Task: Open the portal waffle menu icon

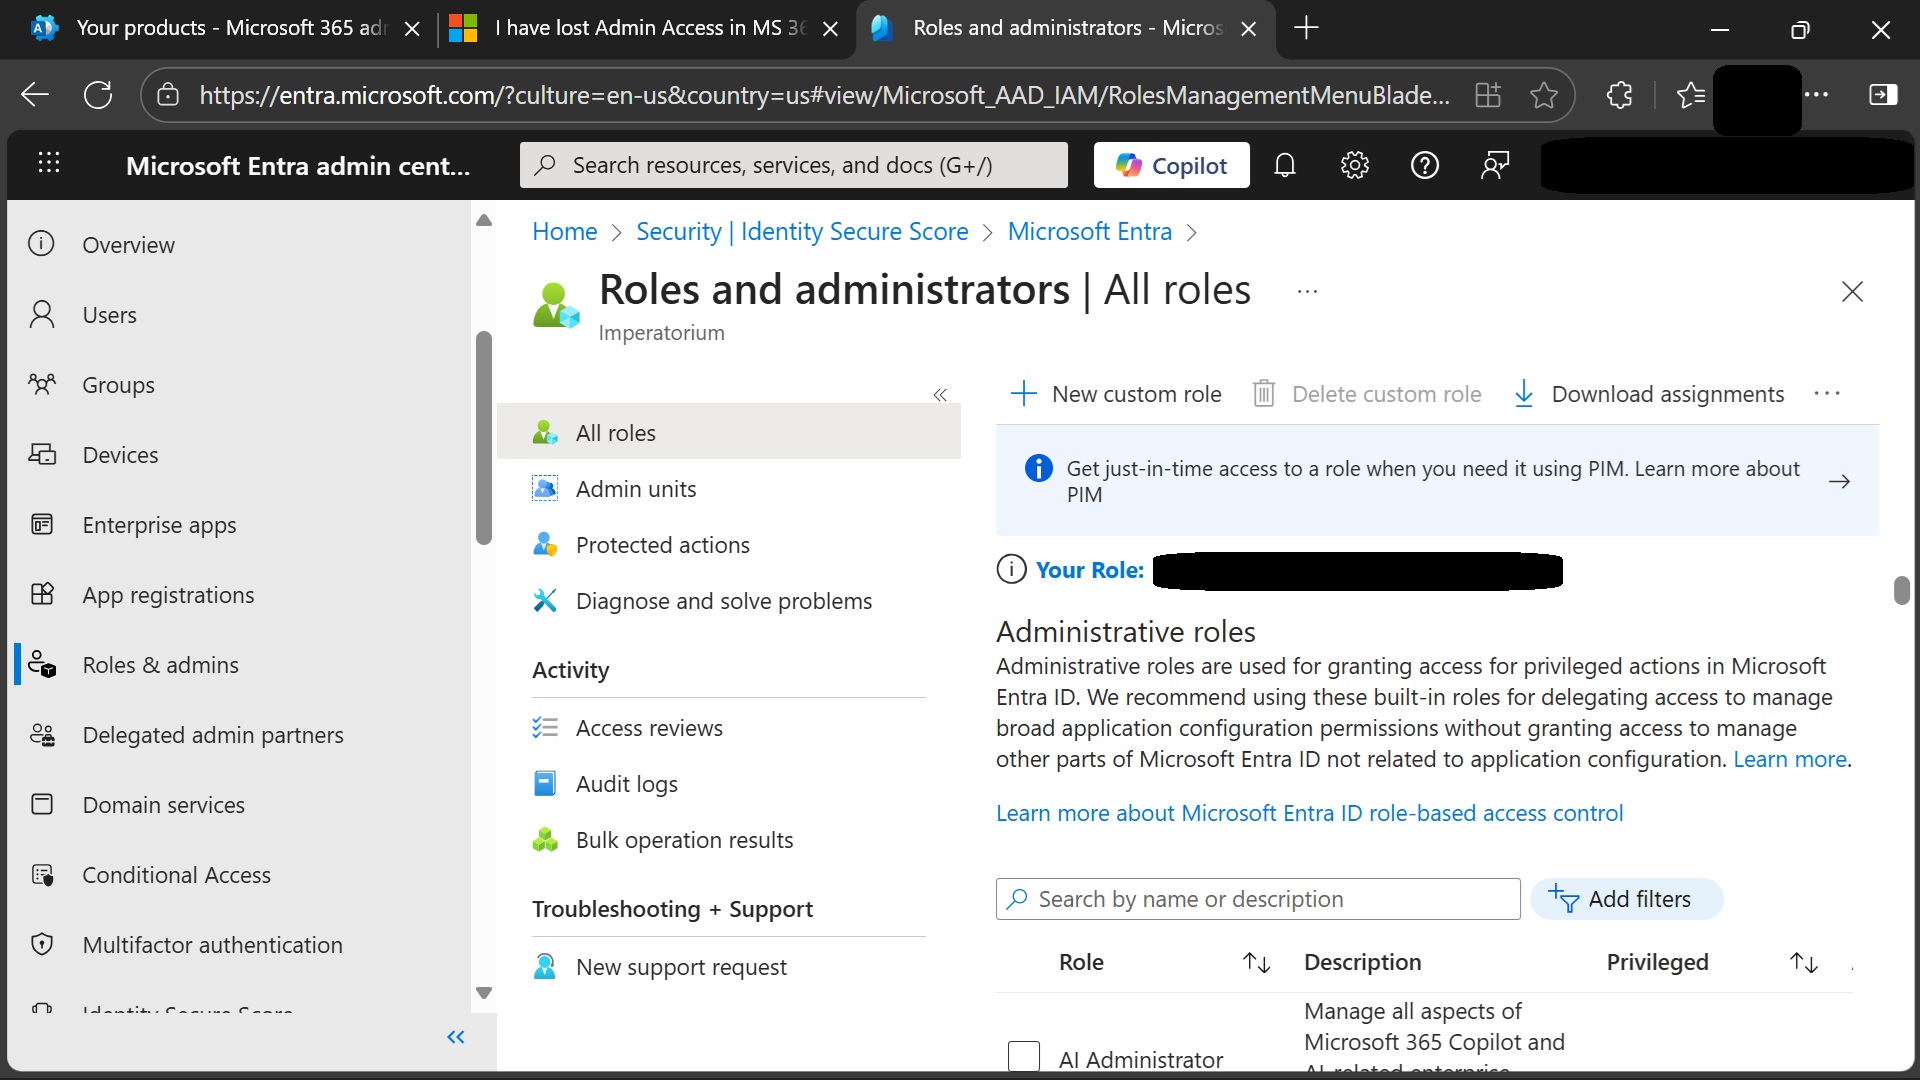Action: click(49, 163)
